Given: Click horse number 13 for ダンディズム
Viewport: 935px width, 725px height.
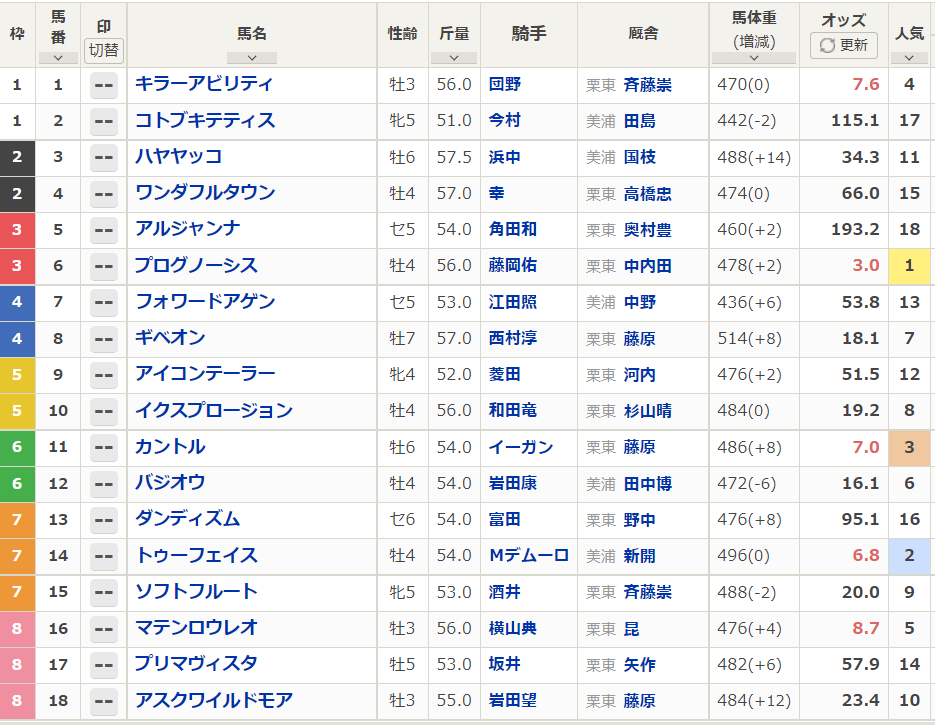Looking at the screenshot, I should pos(58,520).
